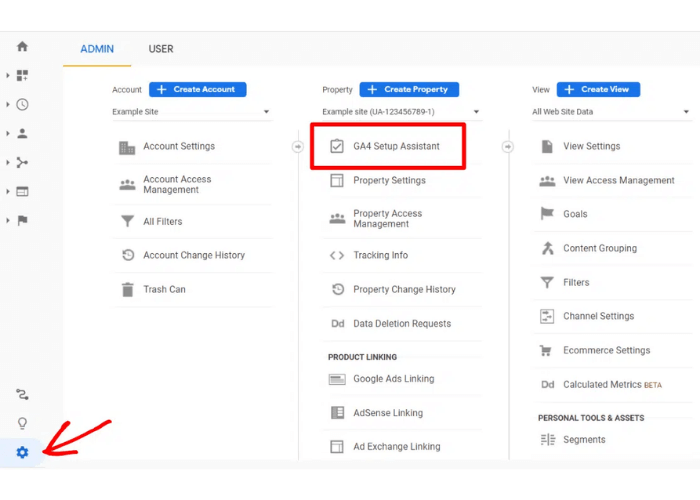Open the All Web Site Data view dropdown
The image size is (700, 500).
coord(612,112)
